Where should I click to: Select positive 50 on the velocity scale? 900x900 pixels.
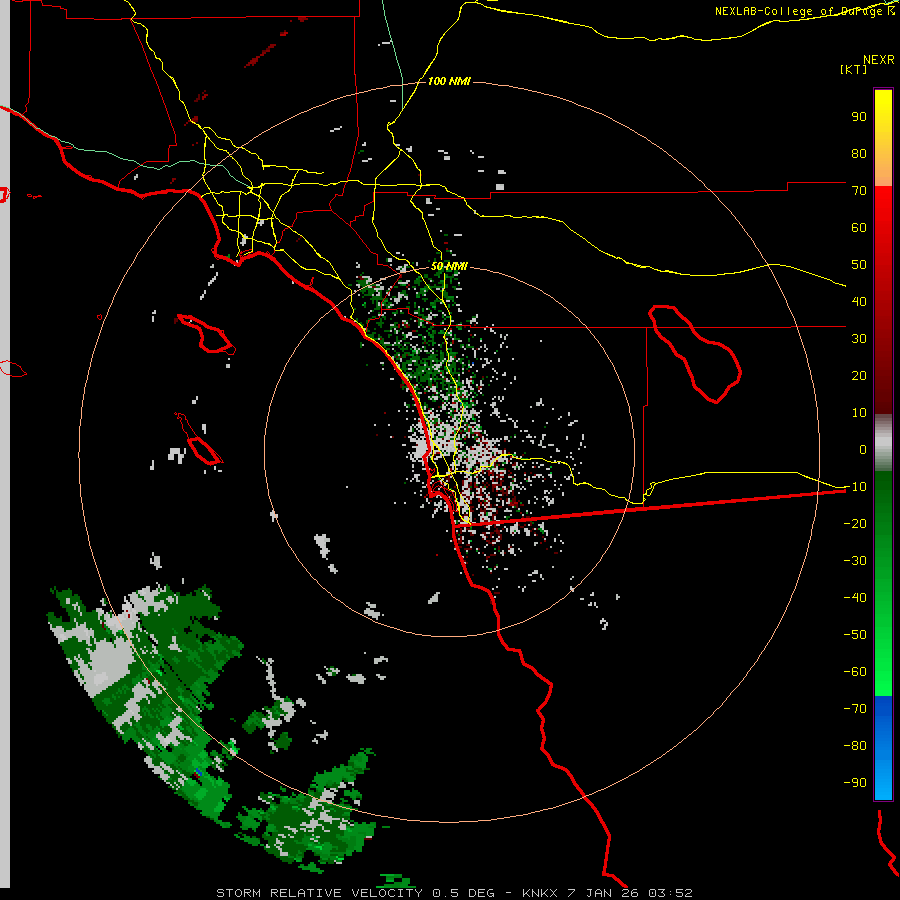pos(859,265)
